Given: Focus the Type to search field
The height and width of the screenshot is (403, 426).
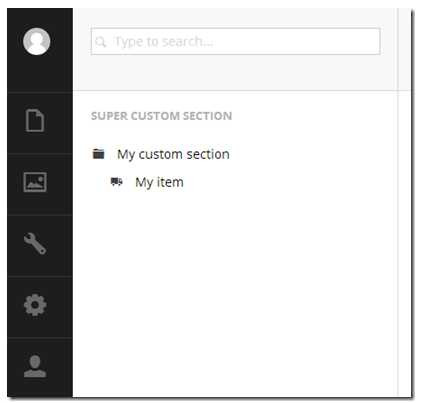Looking at the screenshot, I should point(235,41).
